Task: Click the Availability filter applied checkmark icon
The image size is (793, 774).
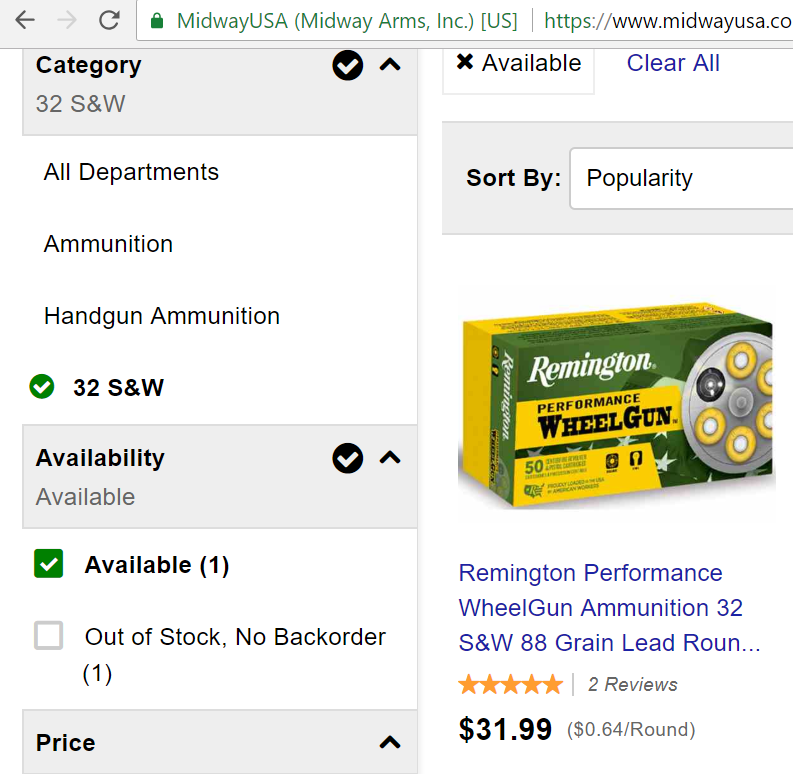Action: pyautogui.click(x=347, y=458)
